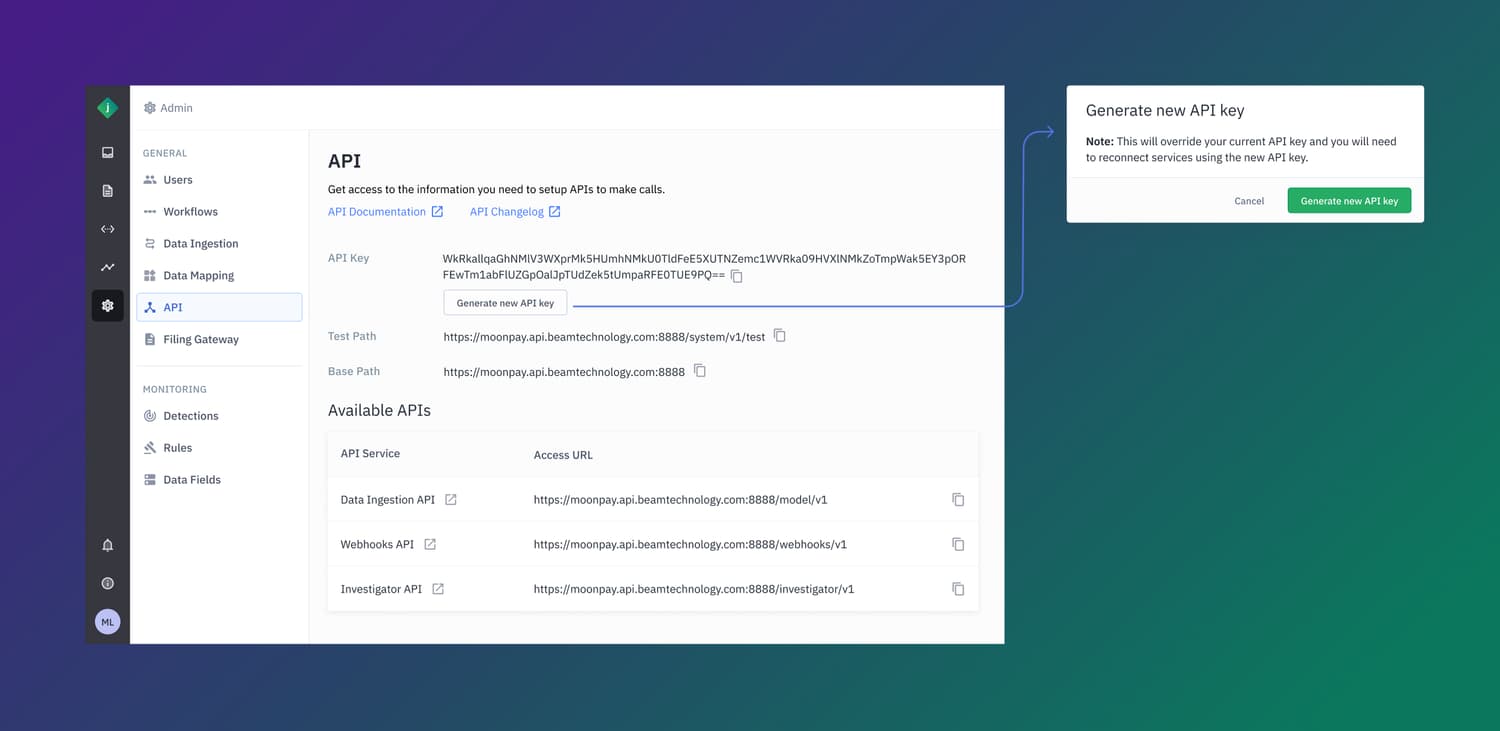Click the investigator/v1 access URL
Screen dimensions: 1500x731
(x=694, y=589)
